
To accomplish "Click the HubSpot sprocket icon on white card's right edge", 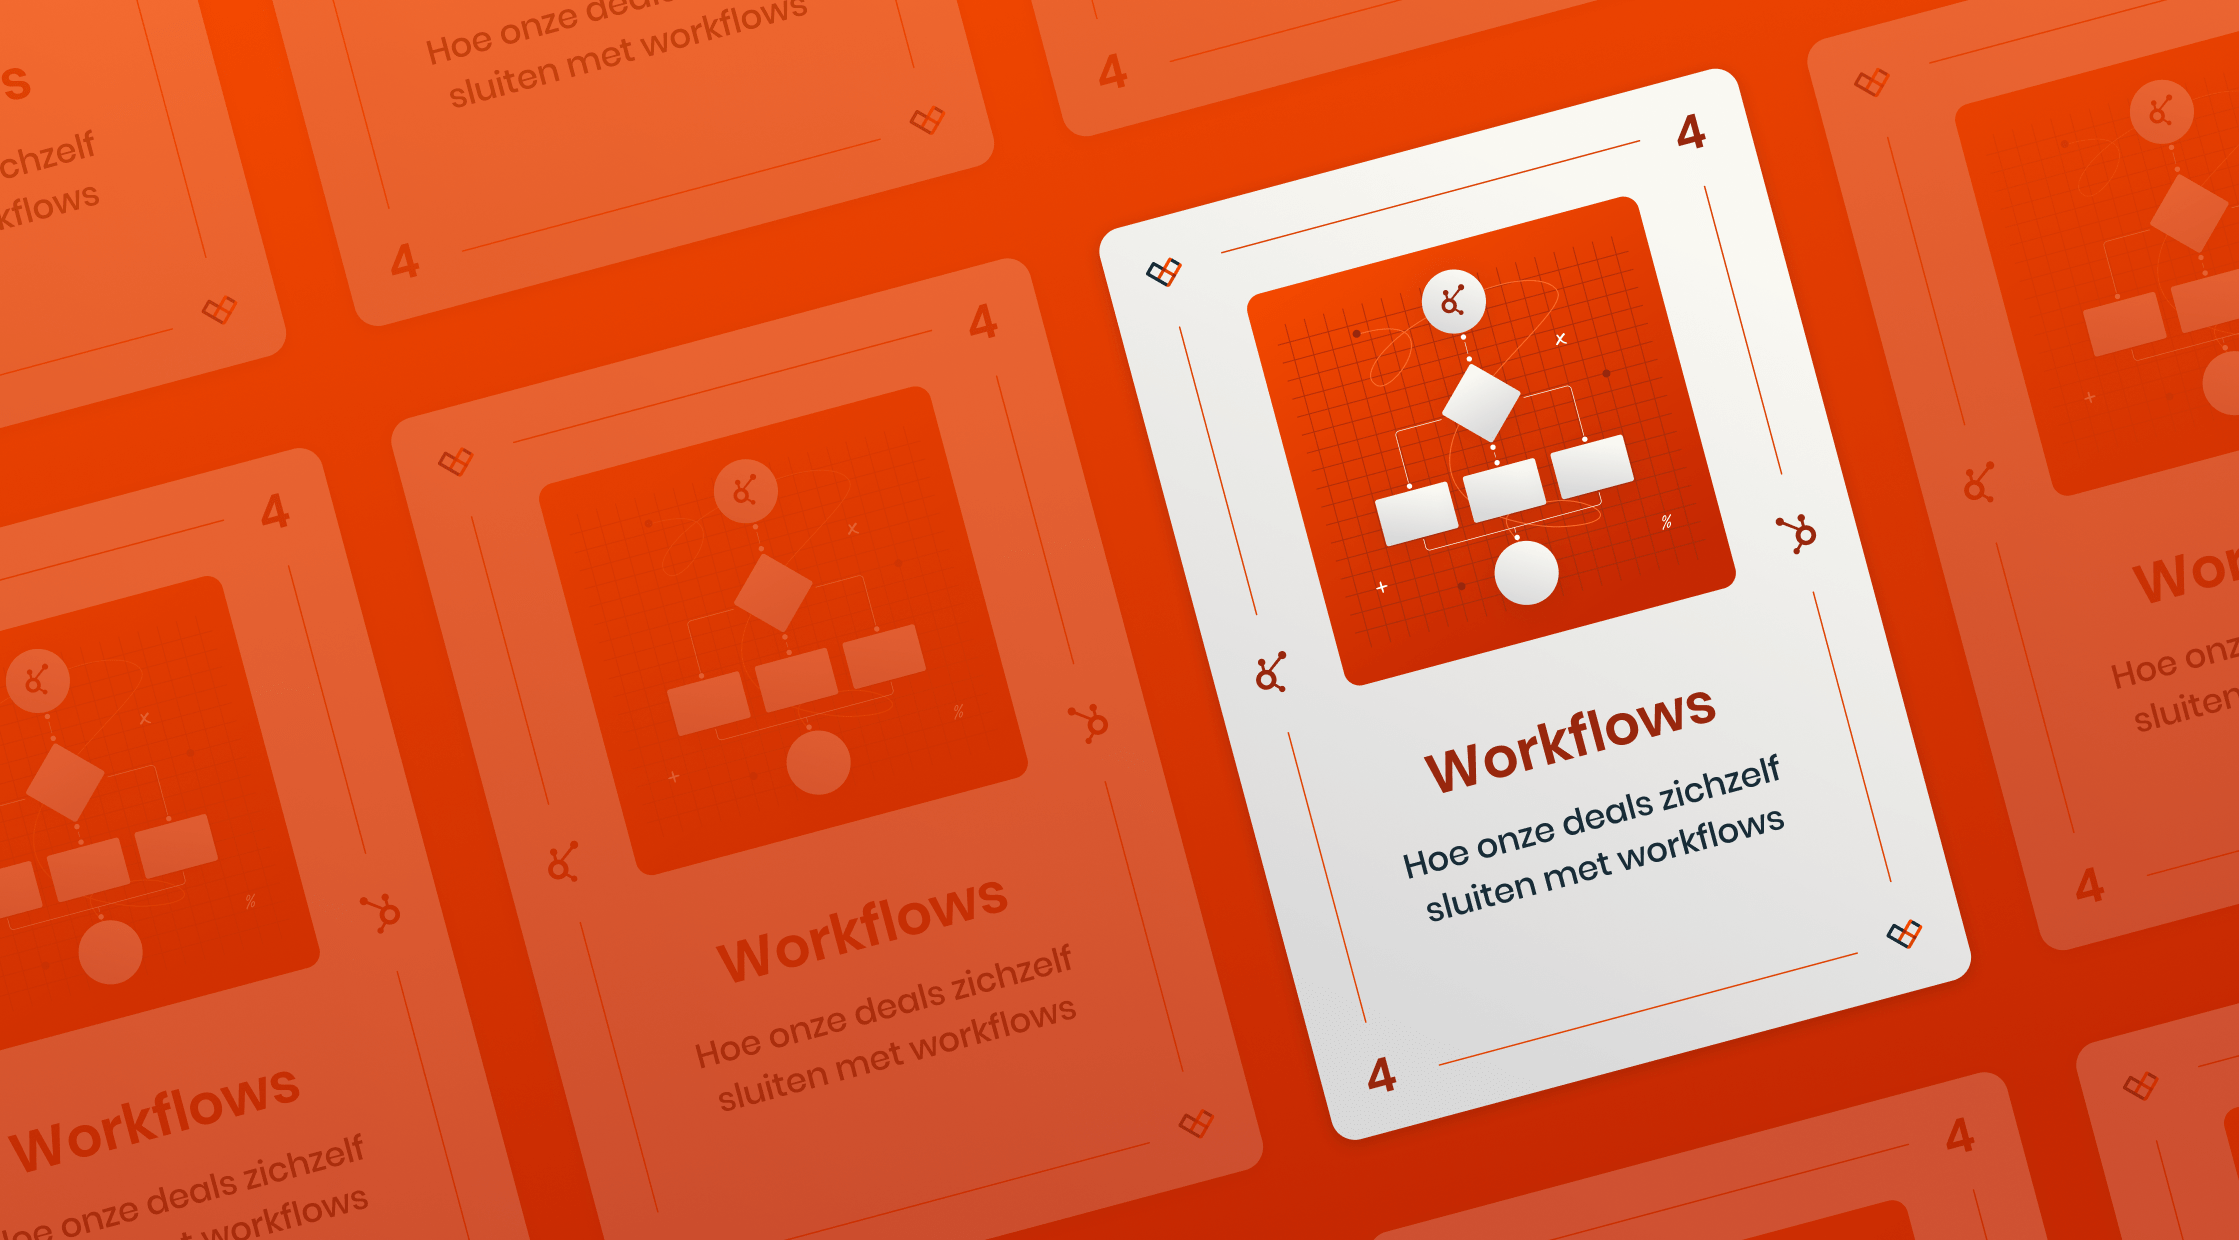I will [x=1797, y=533].
